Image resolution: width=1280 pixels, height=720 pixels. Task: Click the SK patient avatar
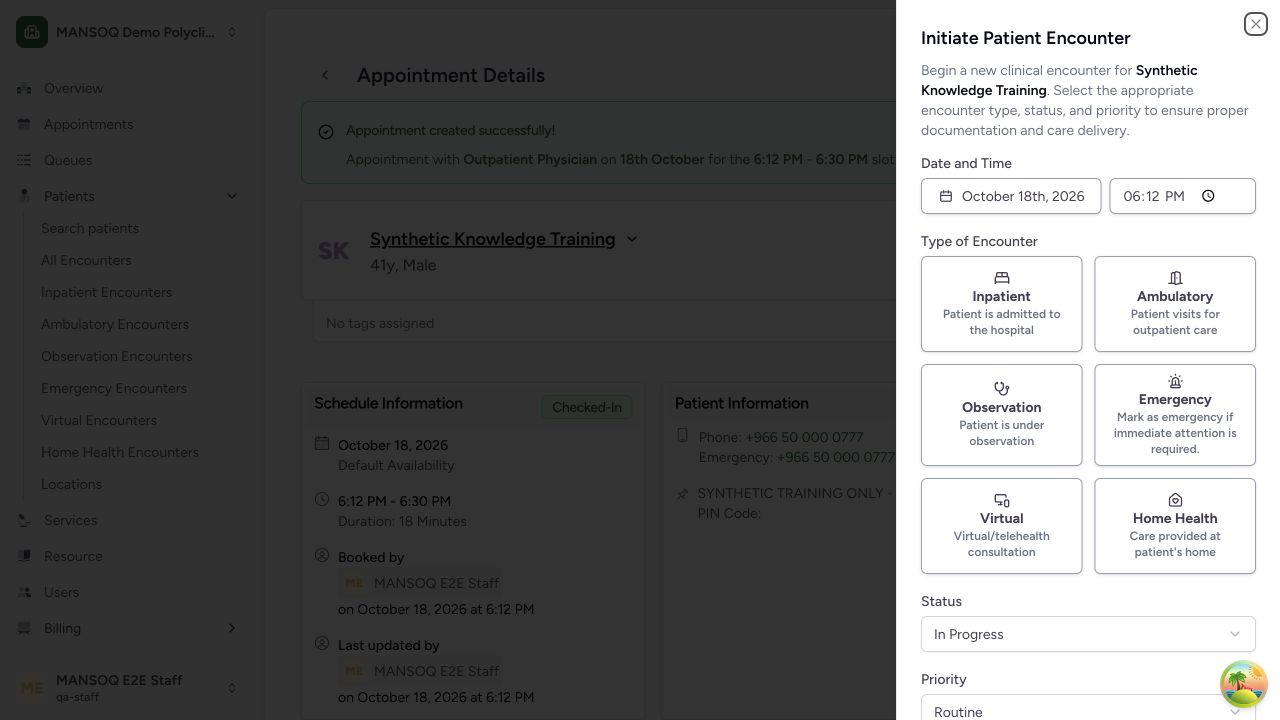(x=334, y=251)
